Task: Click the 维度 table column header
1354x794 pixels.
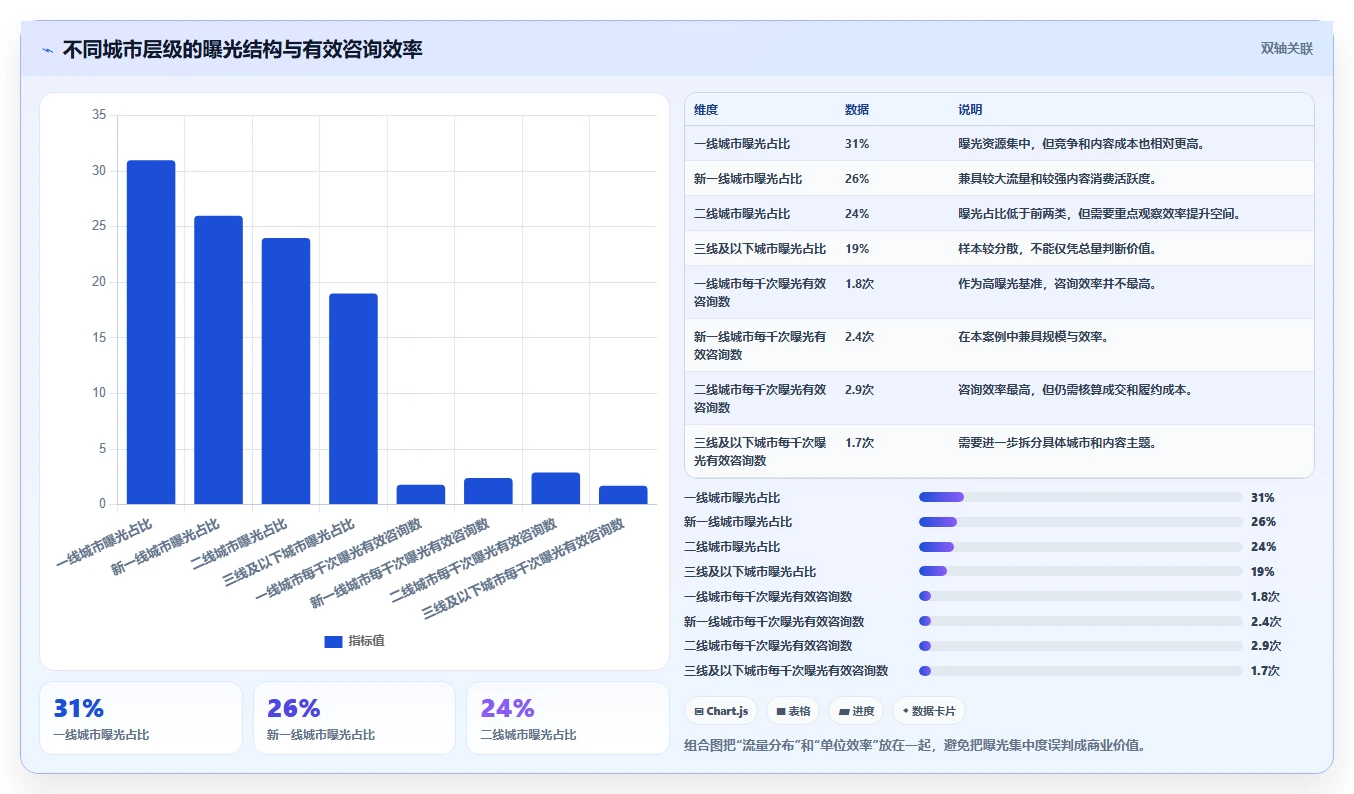Action: click(x=706, y=110)
